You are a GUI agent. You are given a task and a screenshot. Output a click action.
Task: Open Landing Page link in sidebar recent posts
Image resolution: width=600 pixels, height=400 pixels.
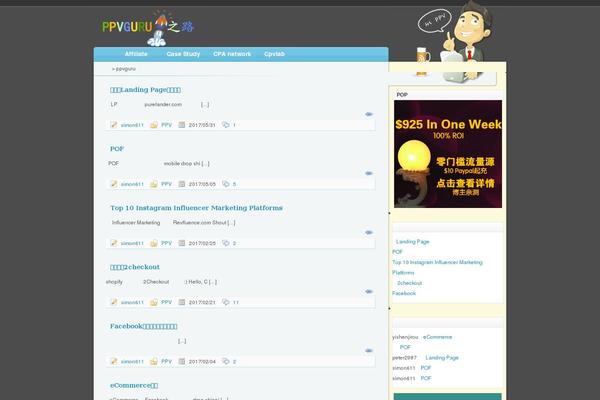(x=412, y=242)
